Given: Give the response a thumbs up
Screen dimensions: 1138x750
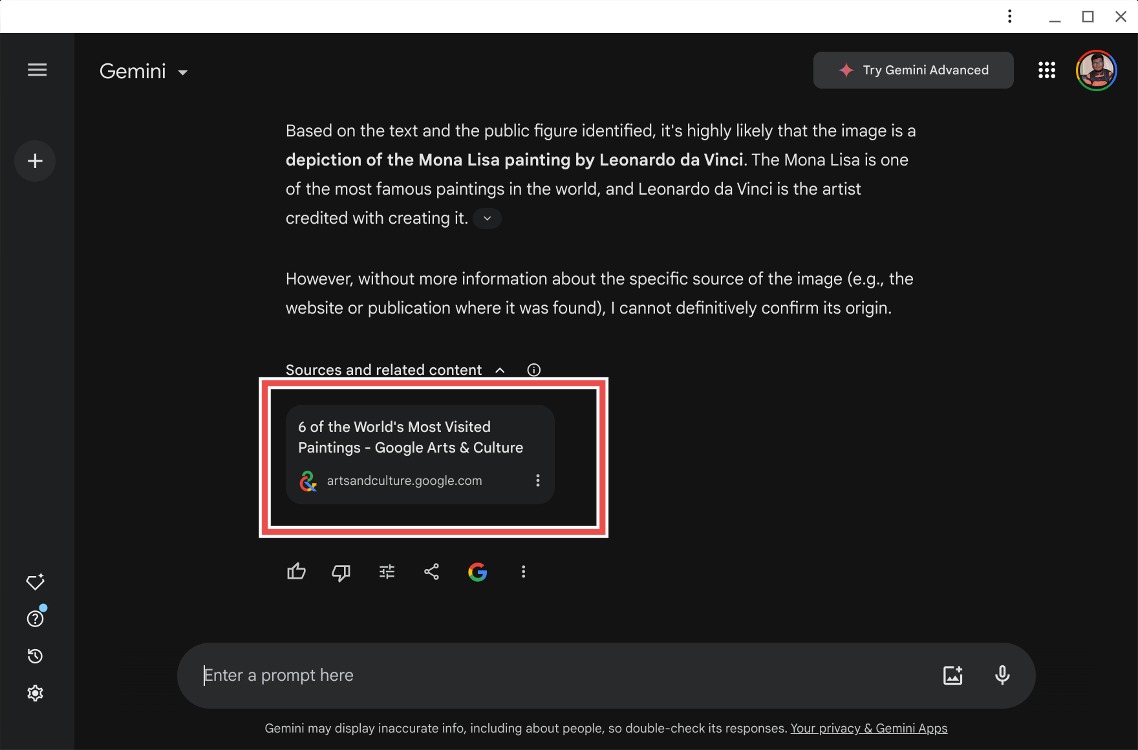Looking at the screenshot, I should click(296, 571).
